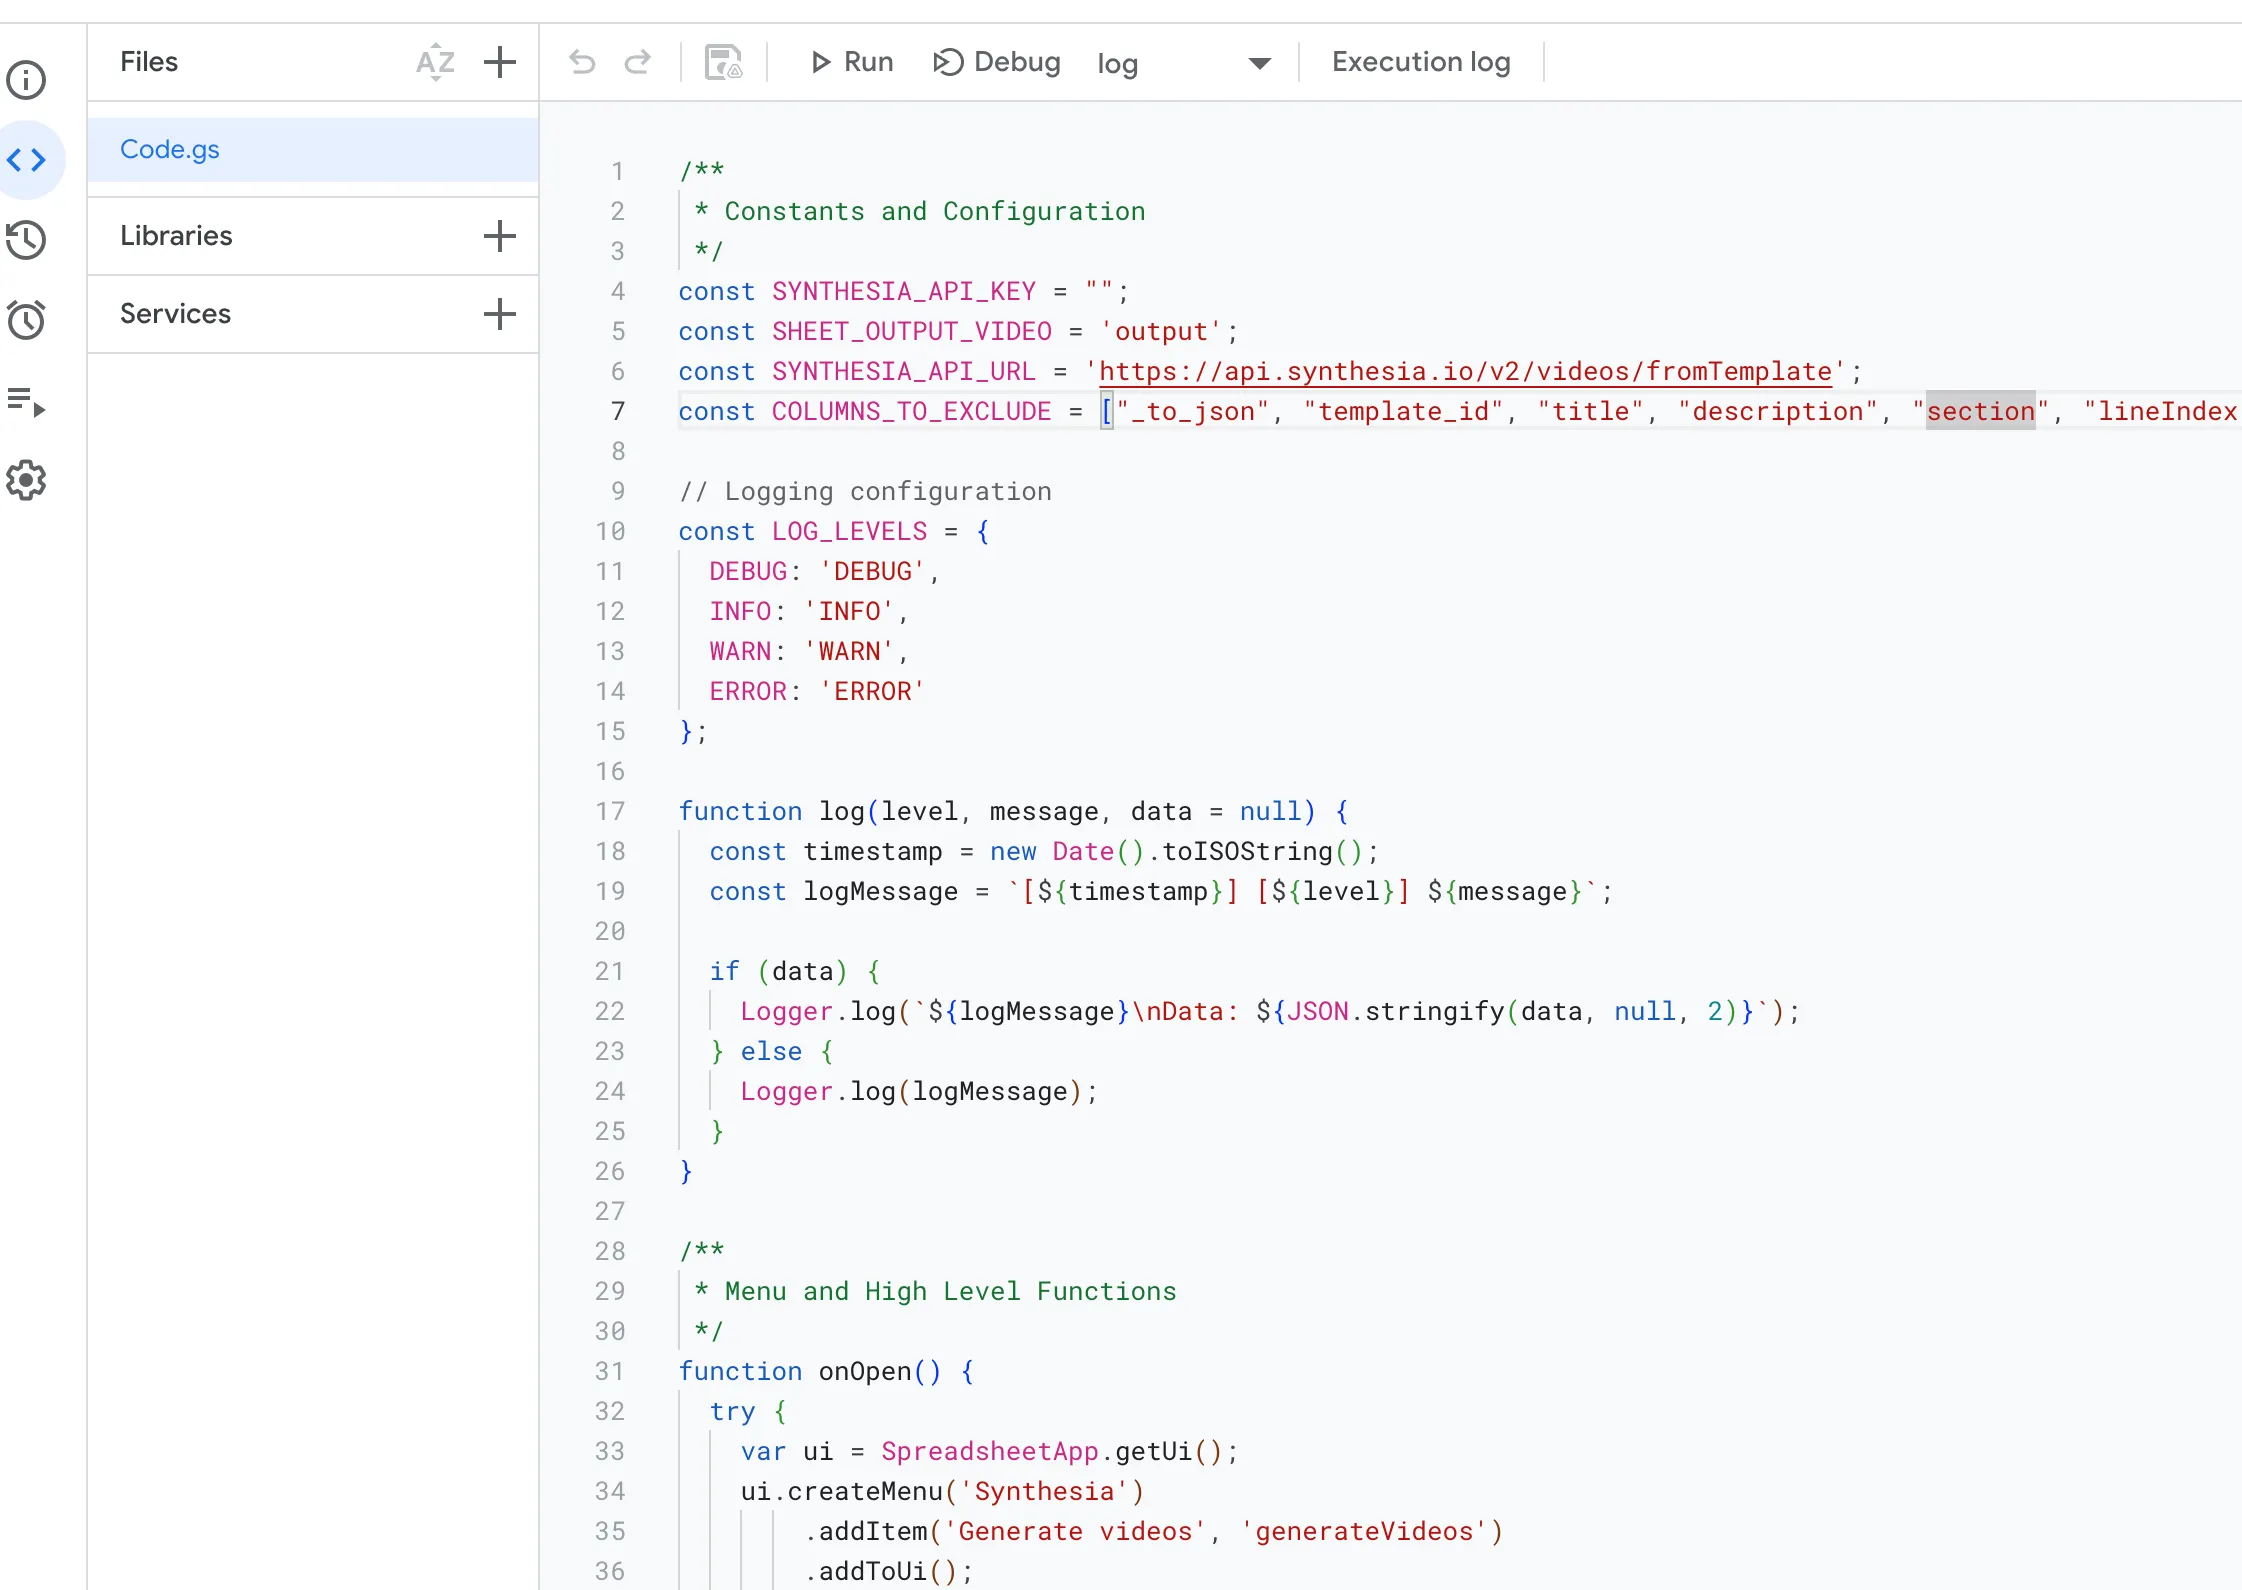Screen dimensions: 2242x1590
Task: Add a new file with plus icon
Action: click(499, 62)
